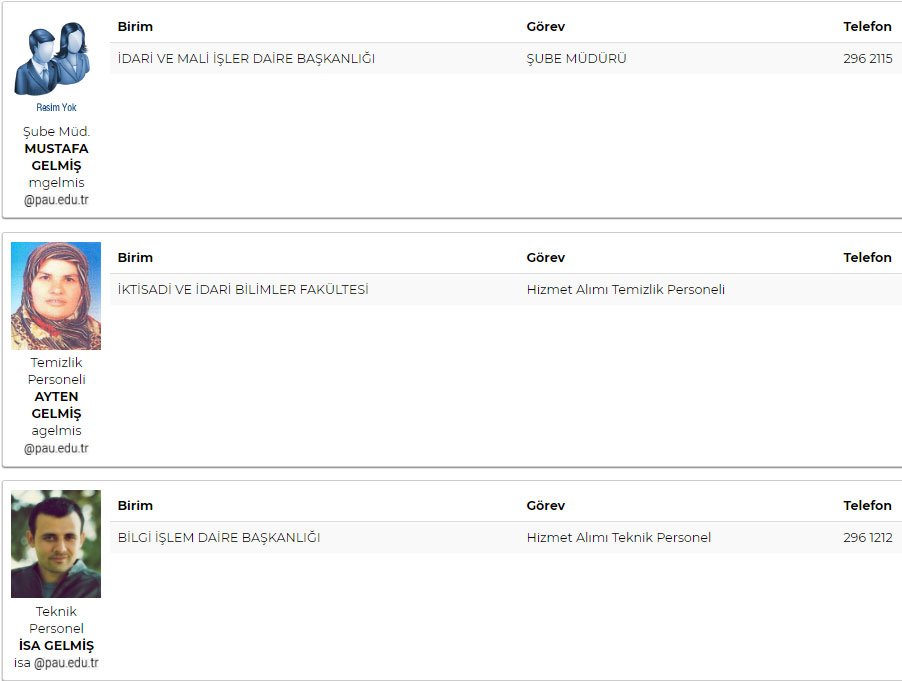The image size is (902, 681).
Task: Click the mgelmis @pau.edu.tr email address
Action: [x=56, y=191]
